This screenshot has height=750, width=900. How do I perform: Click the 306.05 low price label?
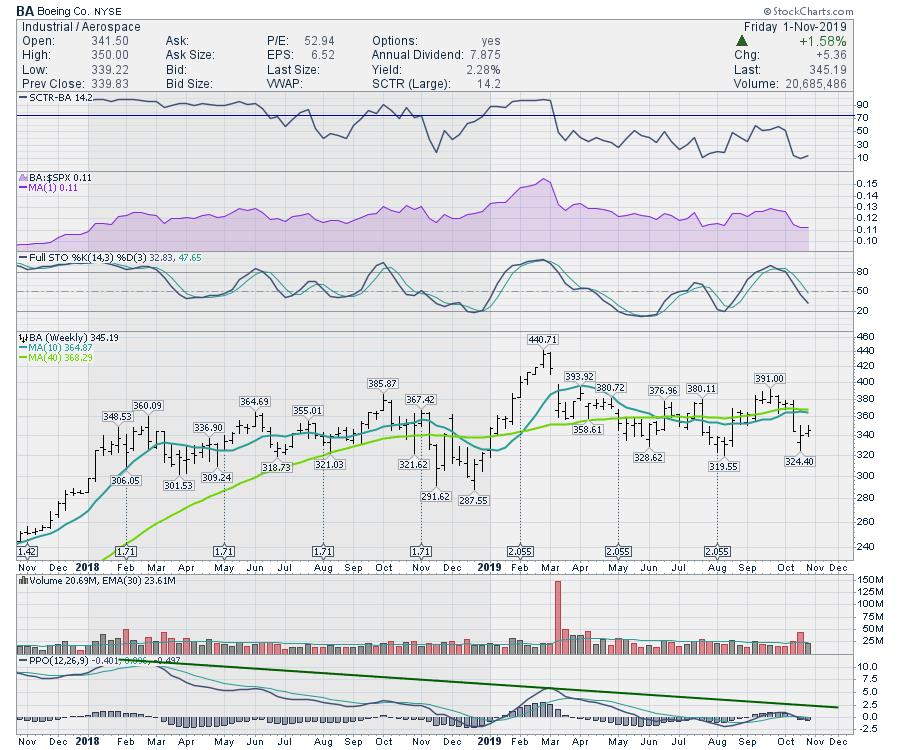[x=126, y=480]
